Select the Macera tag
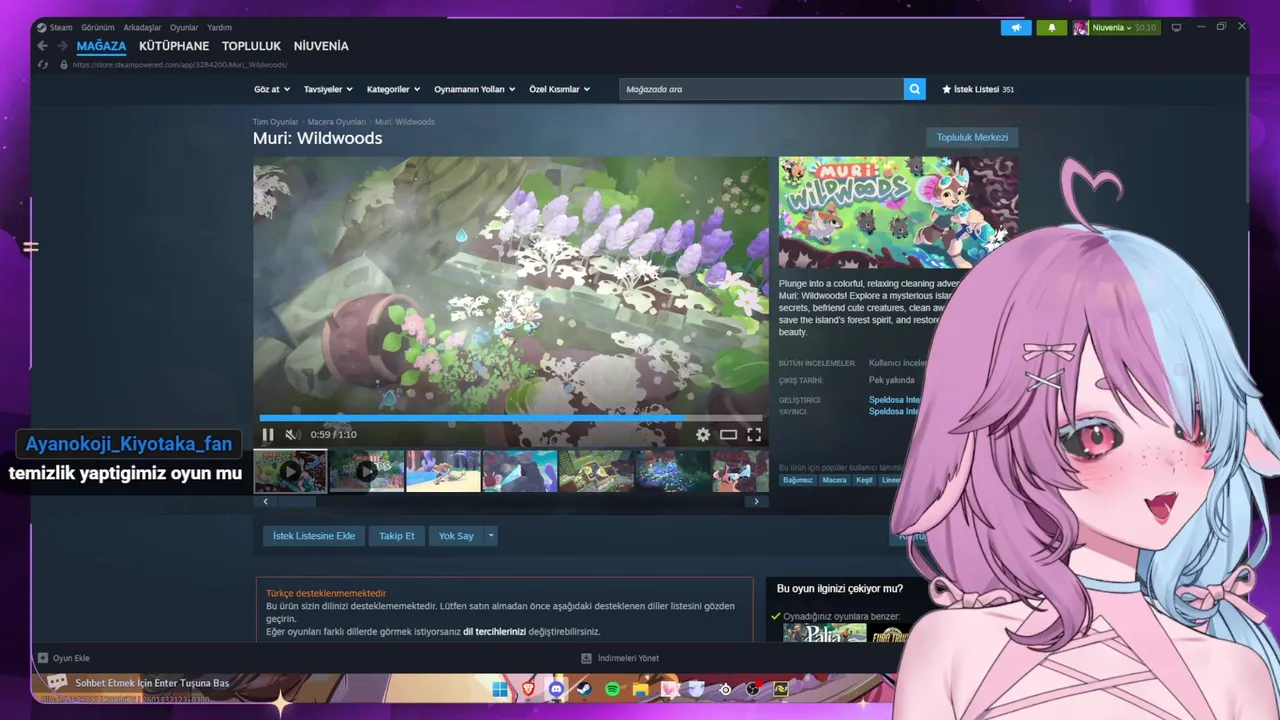1280x720 pixels. [x=834, y=480]
